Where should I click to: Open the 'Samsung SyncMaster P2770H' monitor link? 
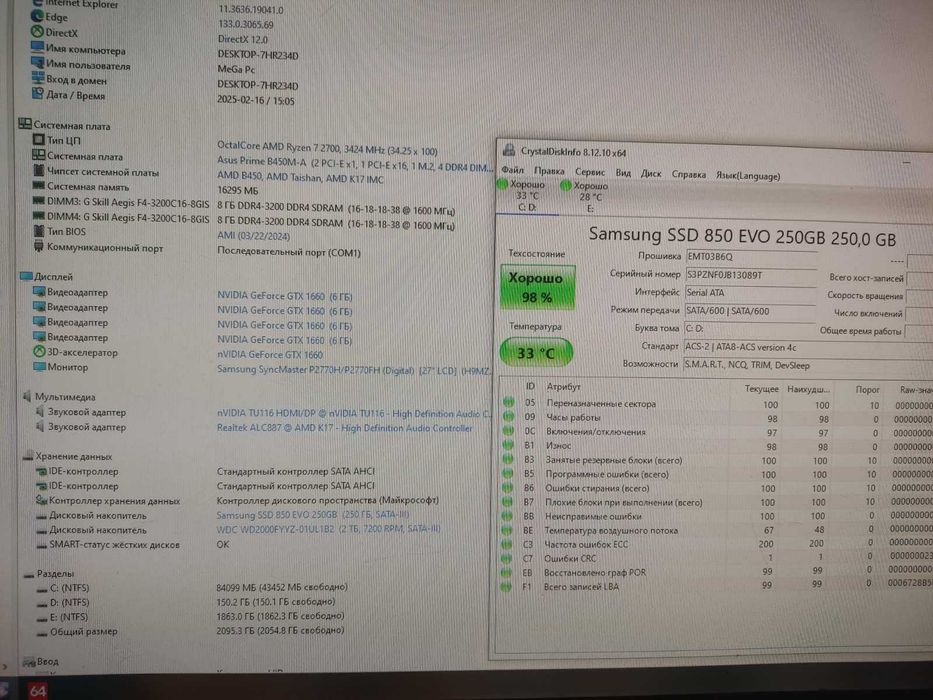[354, 370]
